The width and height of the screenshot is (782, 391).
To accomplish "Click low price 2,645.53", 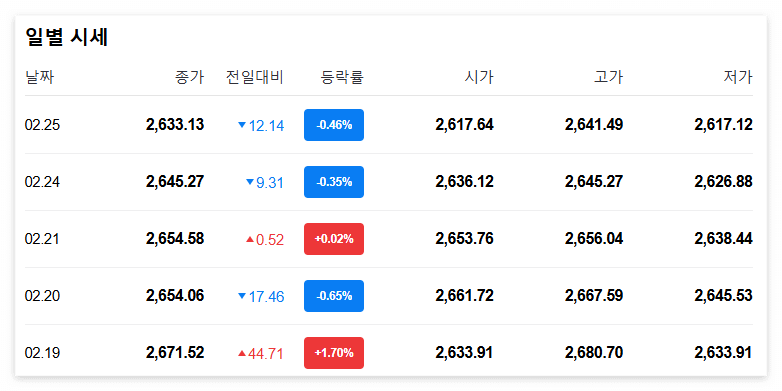I will 724,296.
